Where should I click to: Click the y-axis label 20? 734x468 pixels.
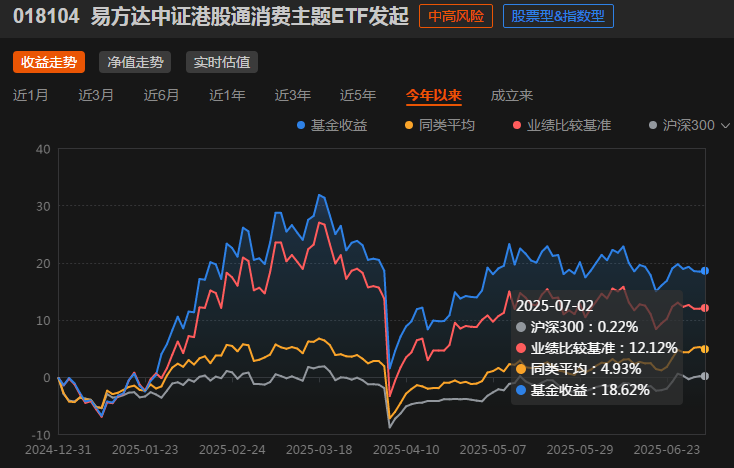(x=43, y=264)
